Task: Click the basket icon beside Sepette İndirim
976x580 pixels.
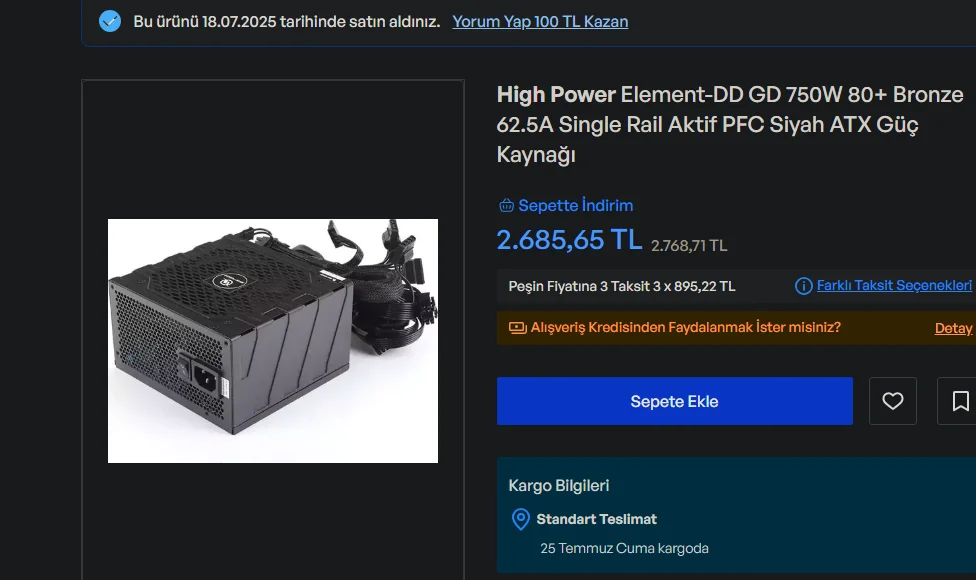Action: [x=506, y=205]
